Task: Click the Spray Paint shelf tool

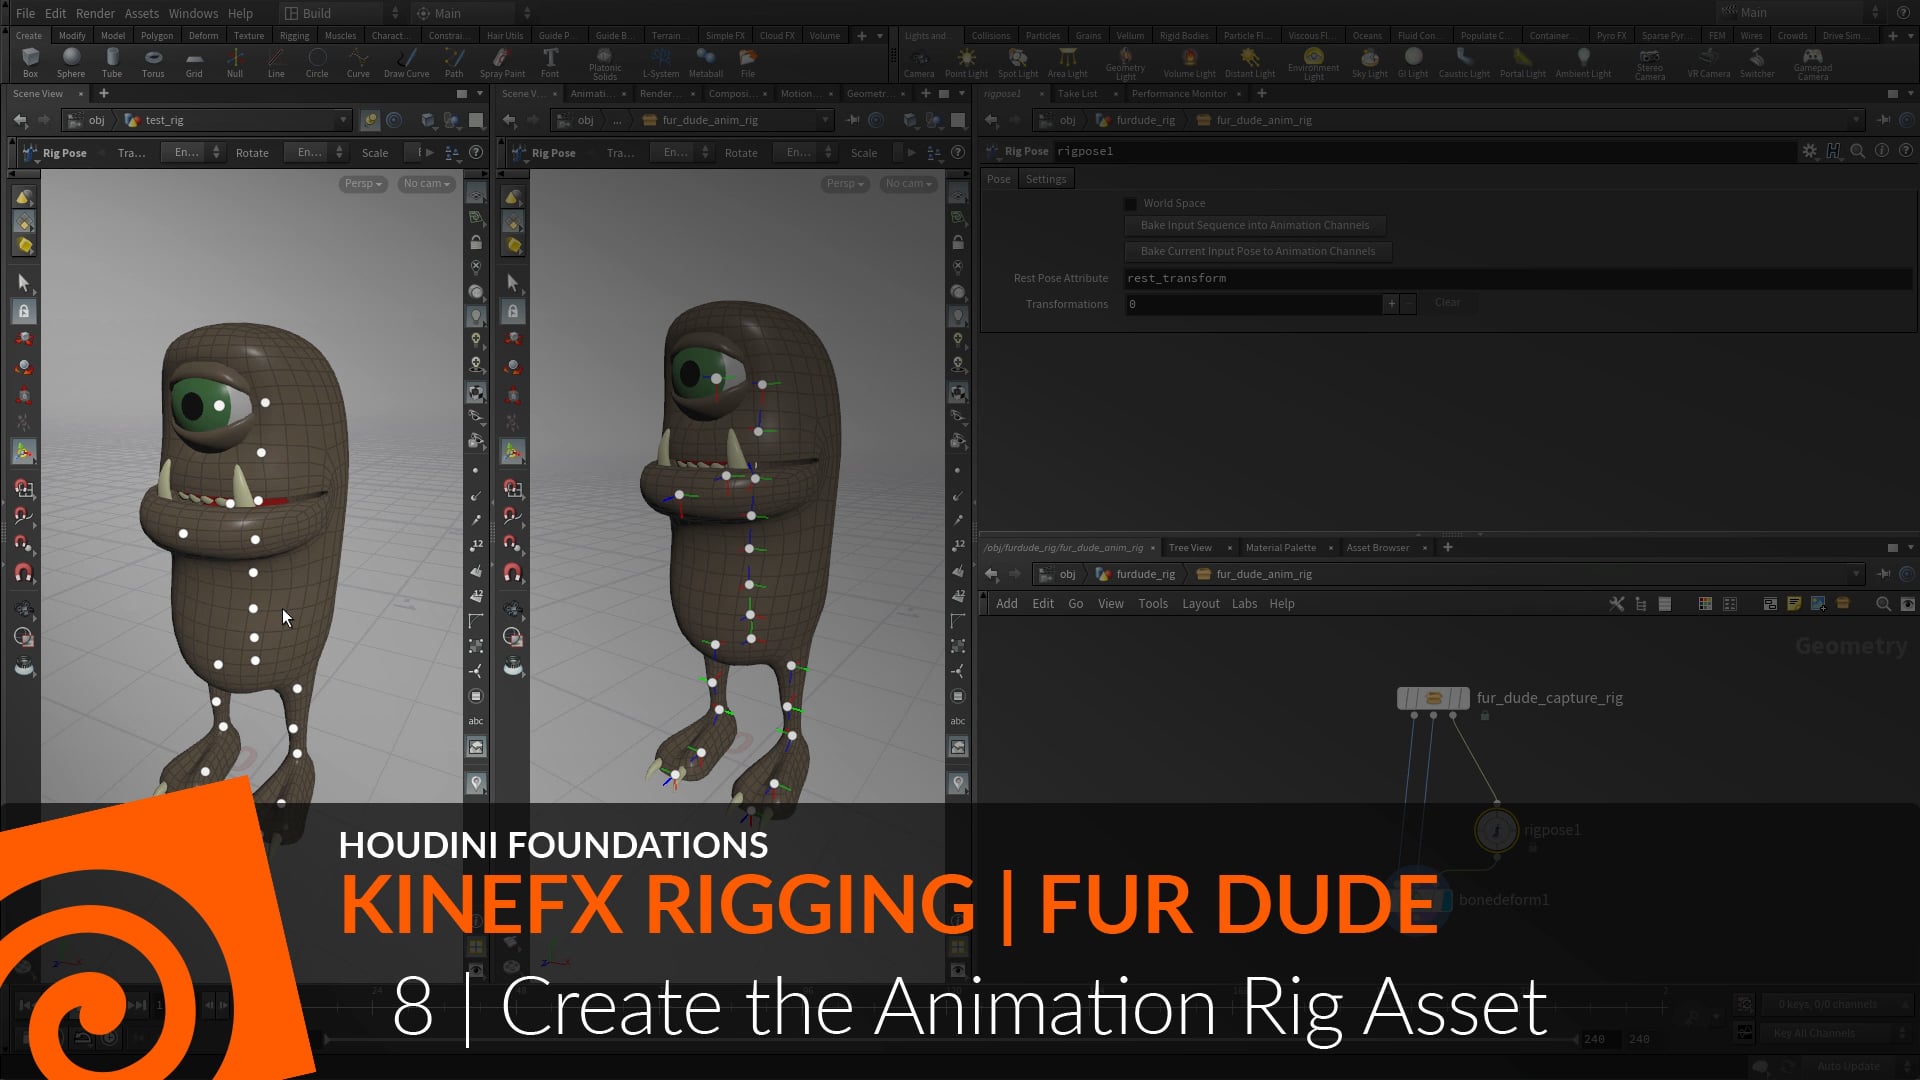Action: (x=503, y=62)
